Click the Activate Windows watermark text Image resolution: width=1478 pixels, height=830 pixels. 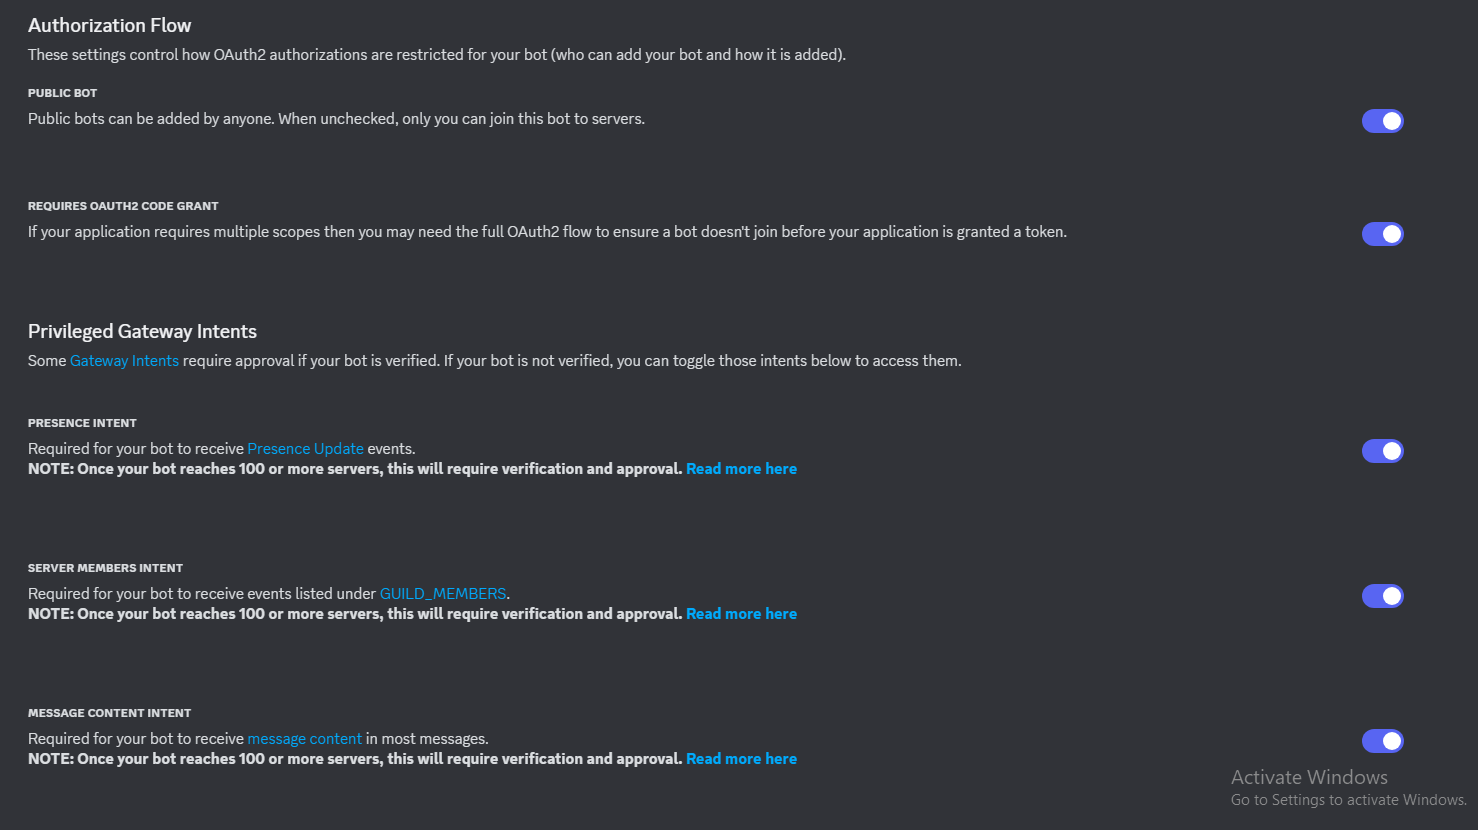[x=1309, y=777]
